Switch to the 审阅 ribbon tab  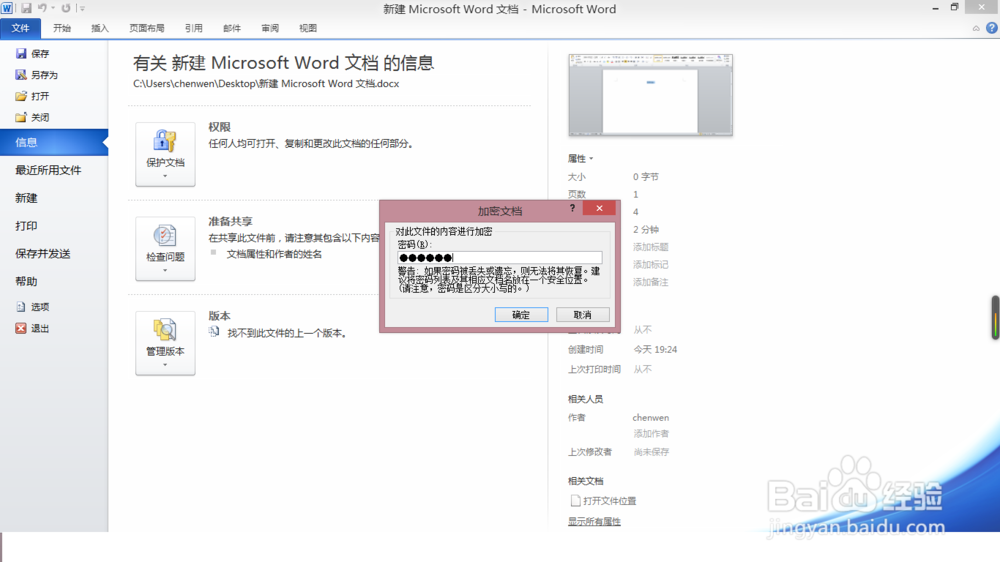(270, 28)
